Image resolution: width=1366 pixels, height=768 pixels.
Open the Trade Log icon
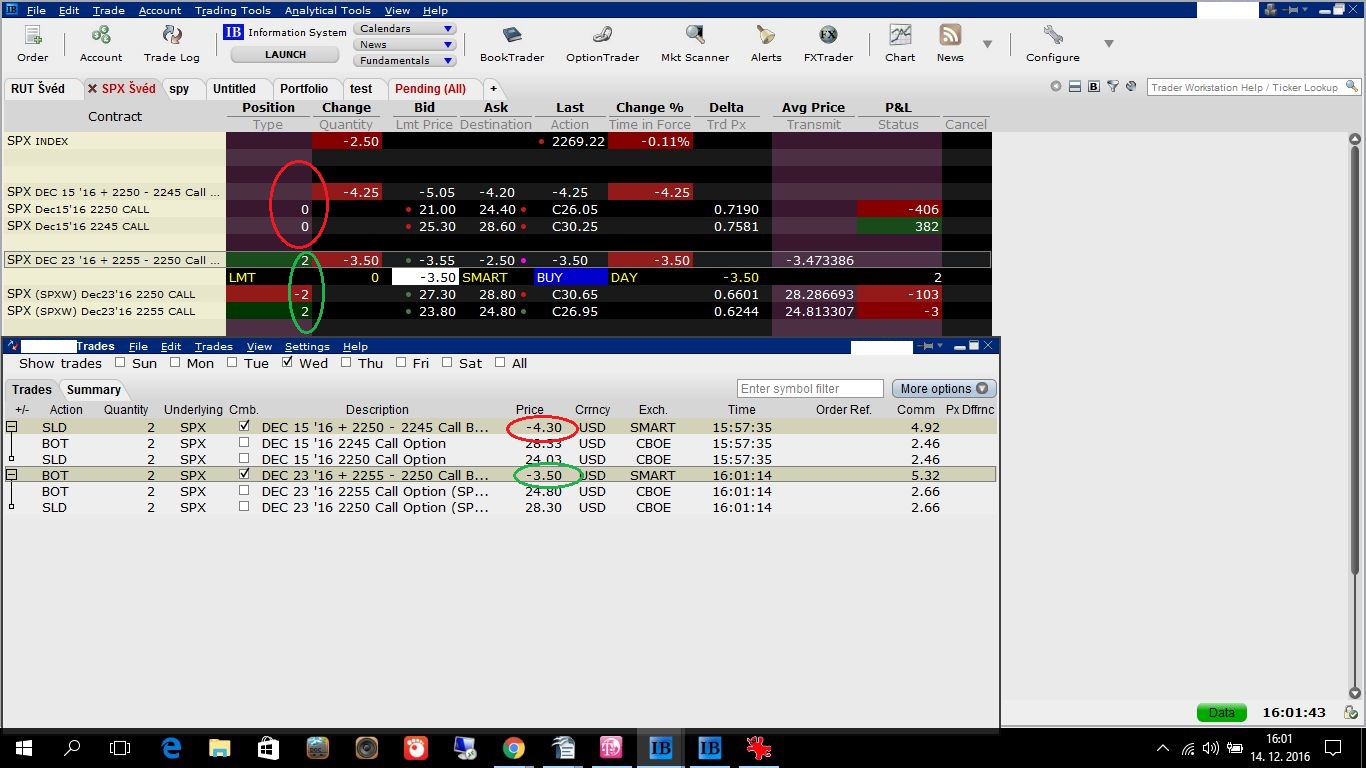coord(171,43)
